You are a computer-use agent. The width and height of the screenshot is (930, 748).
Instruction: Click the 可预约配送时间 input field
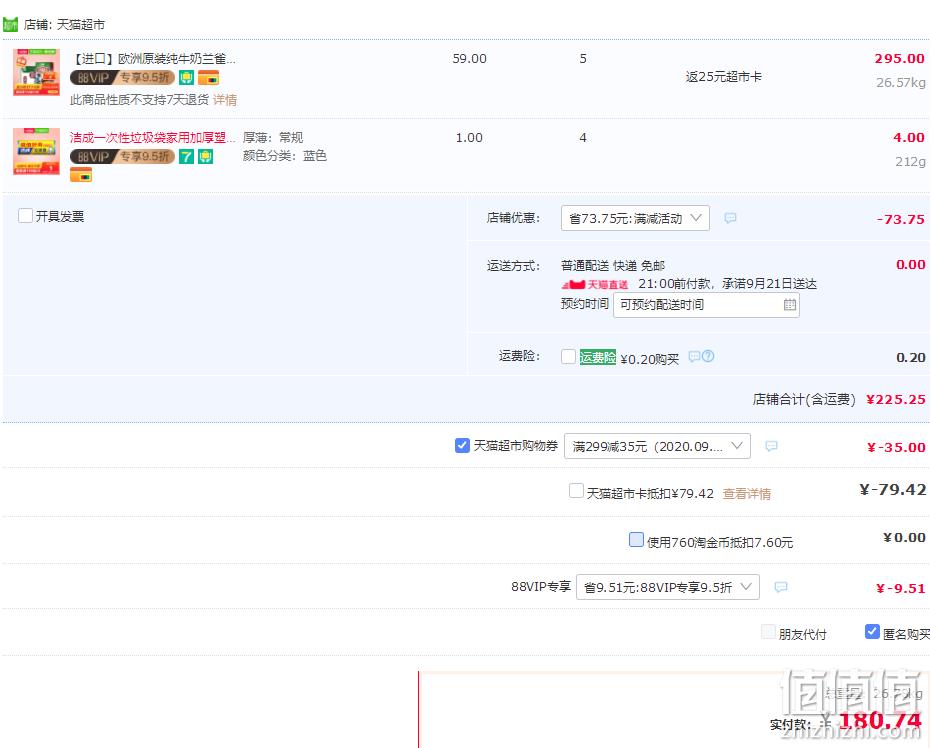coord(706,305)
